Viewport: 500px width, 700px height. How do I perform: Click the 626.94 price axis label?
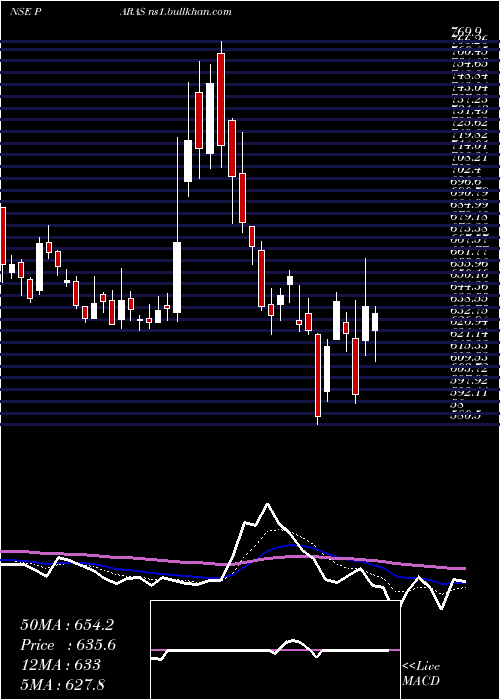469,322
